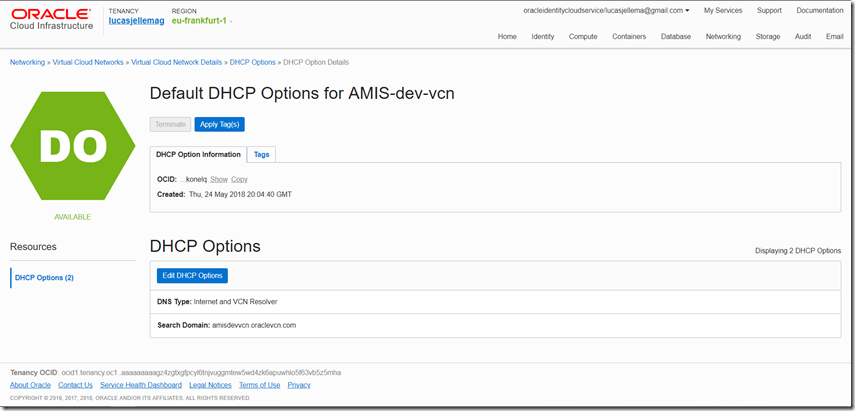Open the Compute menu item
This screenshot has width=855, height=411.
point(583,36)
